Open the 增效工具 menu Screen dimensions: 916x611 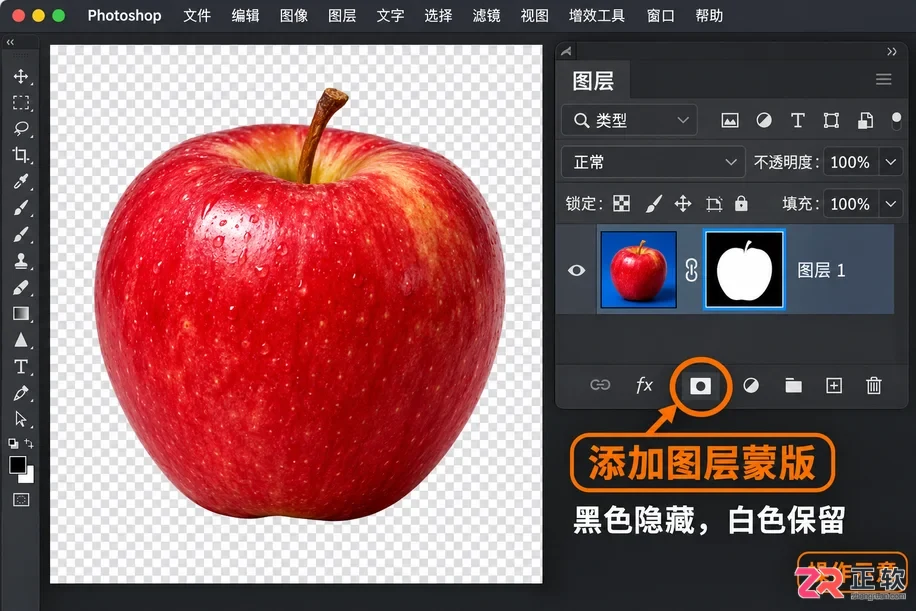(x=596, y=16)
